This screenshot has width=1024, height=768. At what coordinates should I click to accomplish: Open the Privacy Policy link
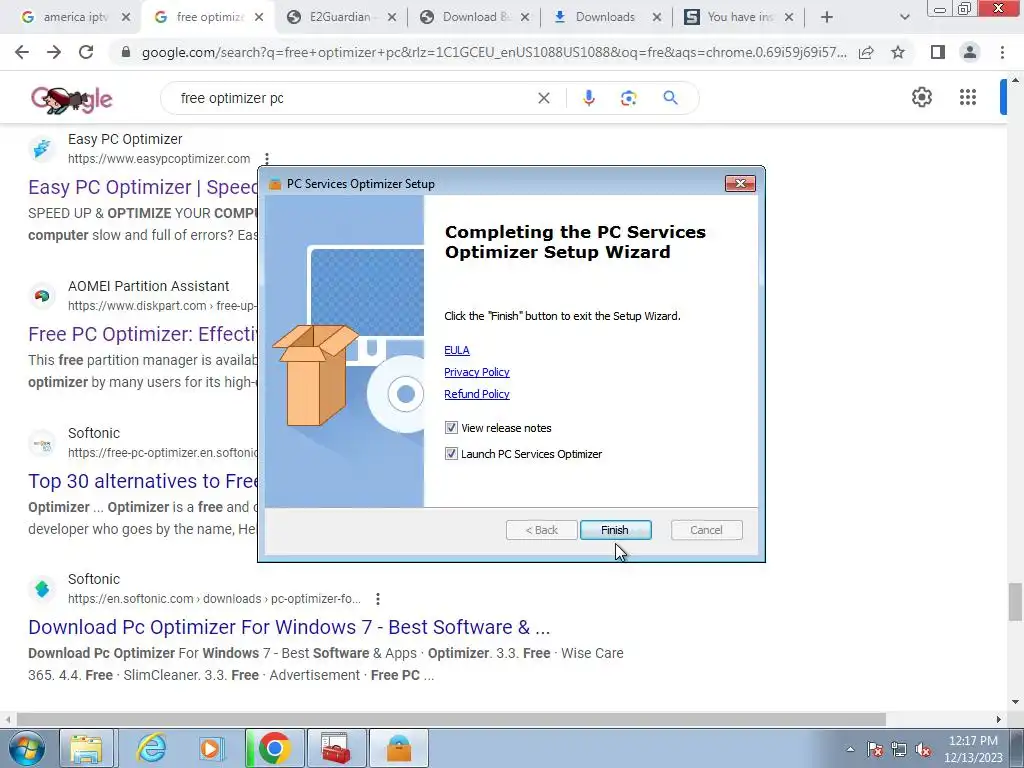pyautogui.click(x=476, y=372)
